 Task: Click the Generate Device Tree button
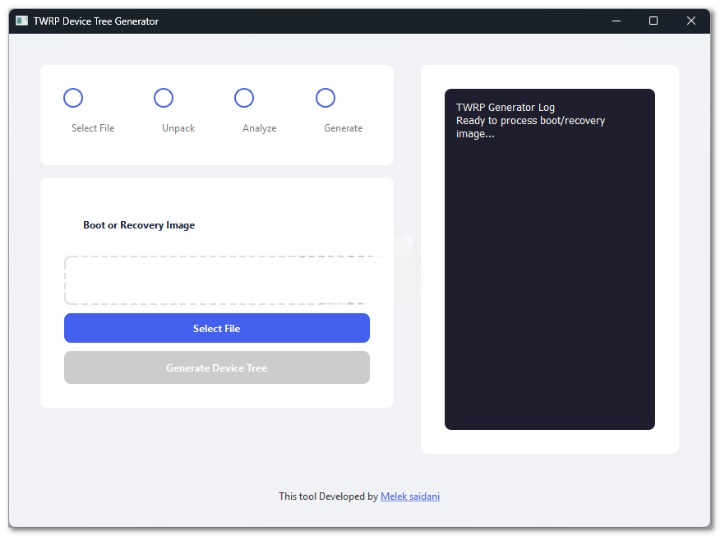tap(217, 367)
